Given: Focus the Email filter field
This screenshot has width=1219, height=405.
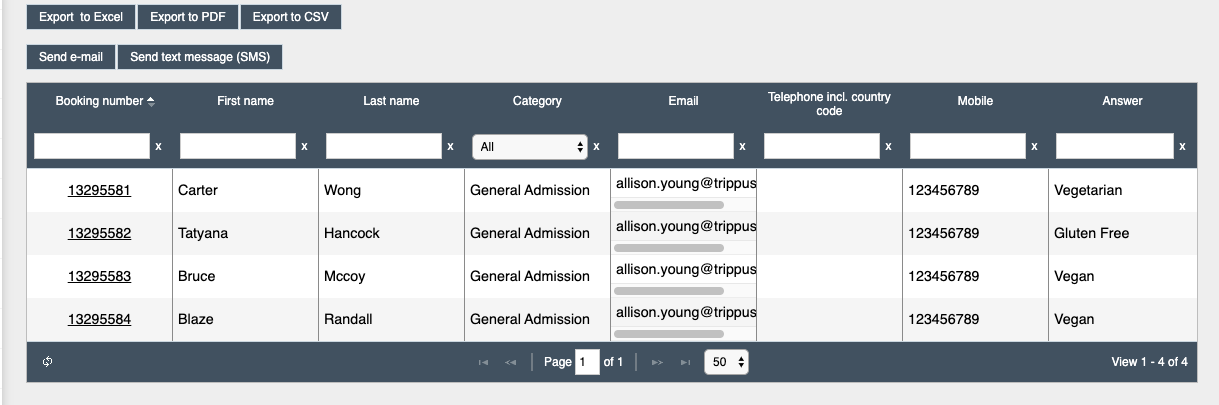Looking at the screenshot, I should coord(676,146).
